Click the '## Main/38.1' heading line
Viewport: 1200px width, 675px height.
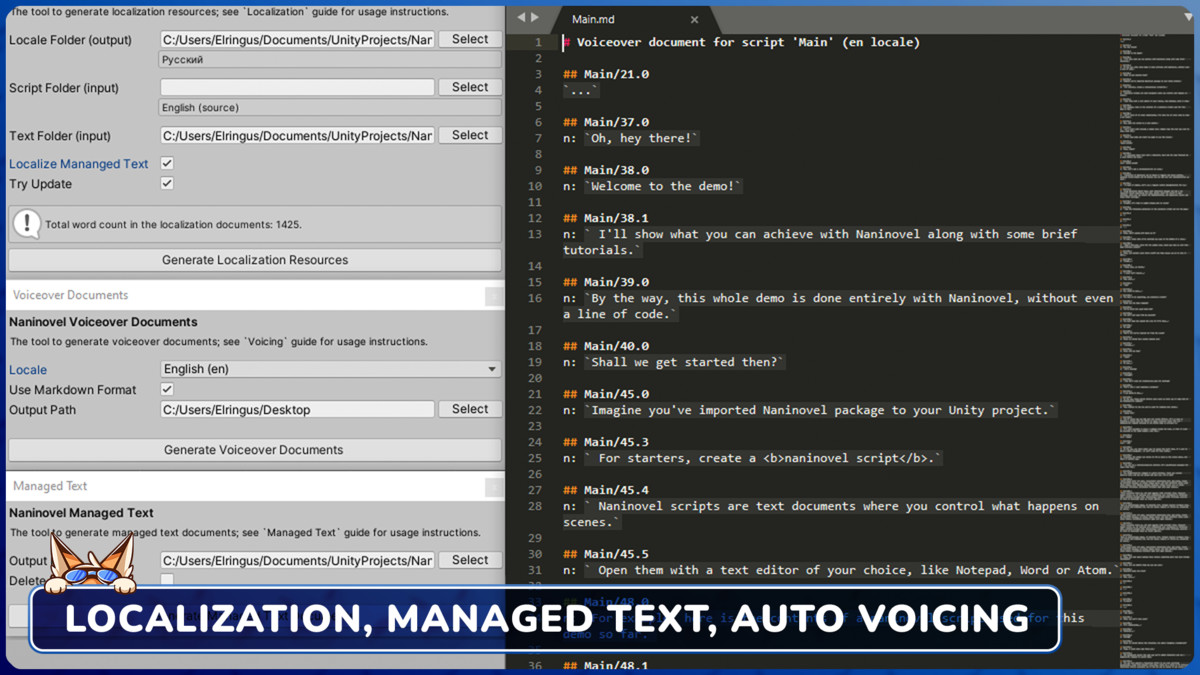606,218
